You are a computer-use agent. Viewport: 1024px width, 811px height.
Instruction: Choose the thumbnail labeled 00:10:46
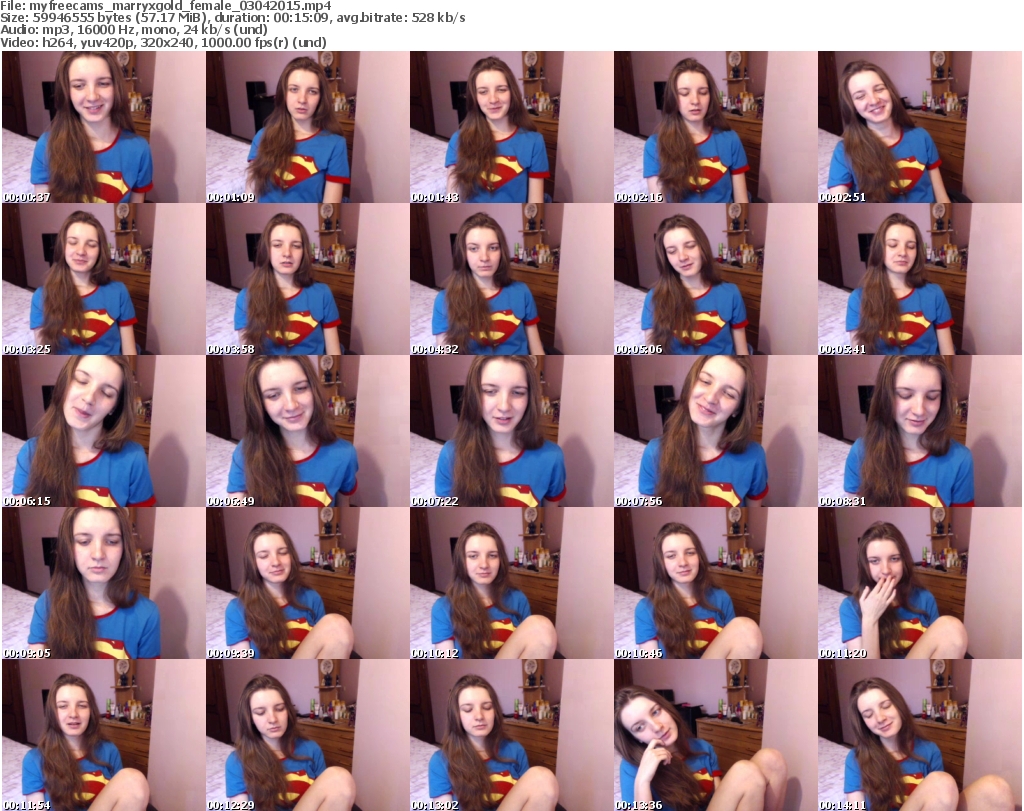click(x=715, y=583)
